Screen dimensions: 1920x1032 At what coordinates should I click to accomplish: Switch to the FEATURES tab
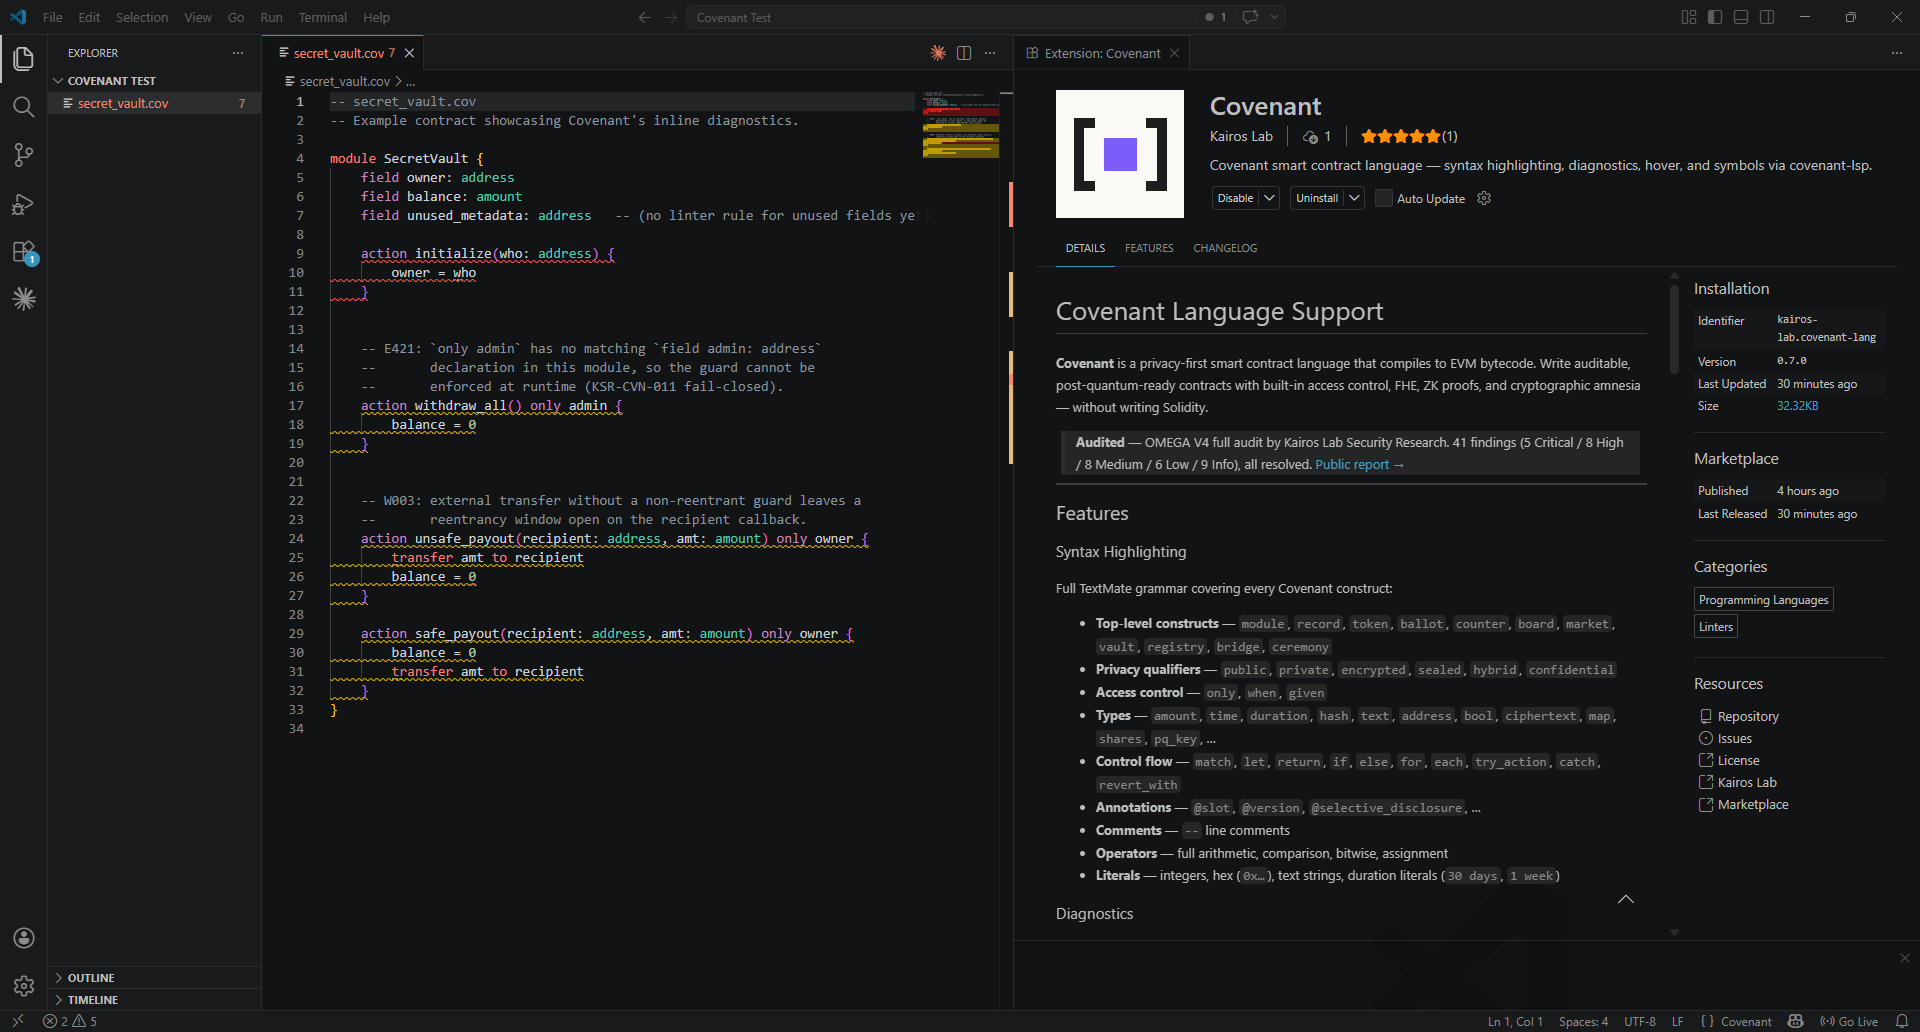point(1148,248)
